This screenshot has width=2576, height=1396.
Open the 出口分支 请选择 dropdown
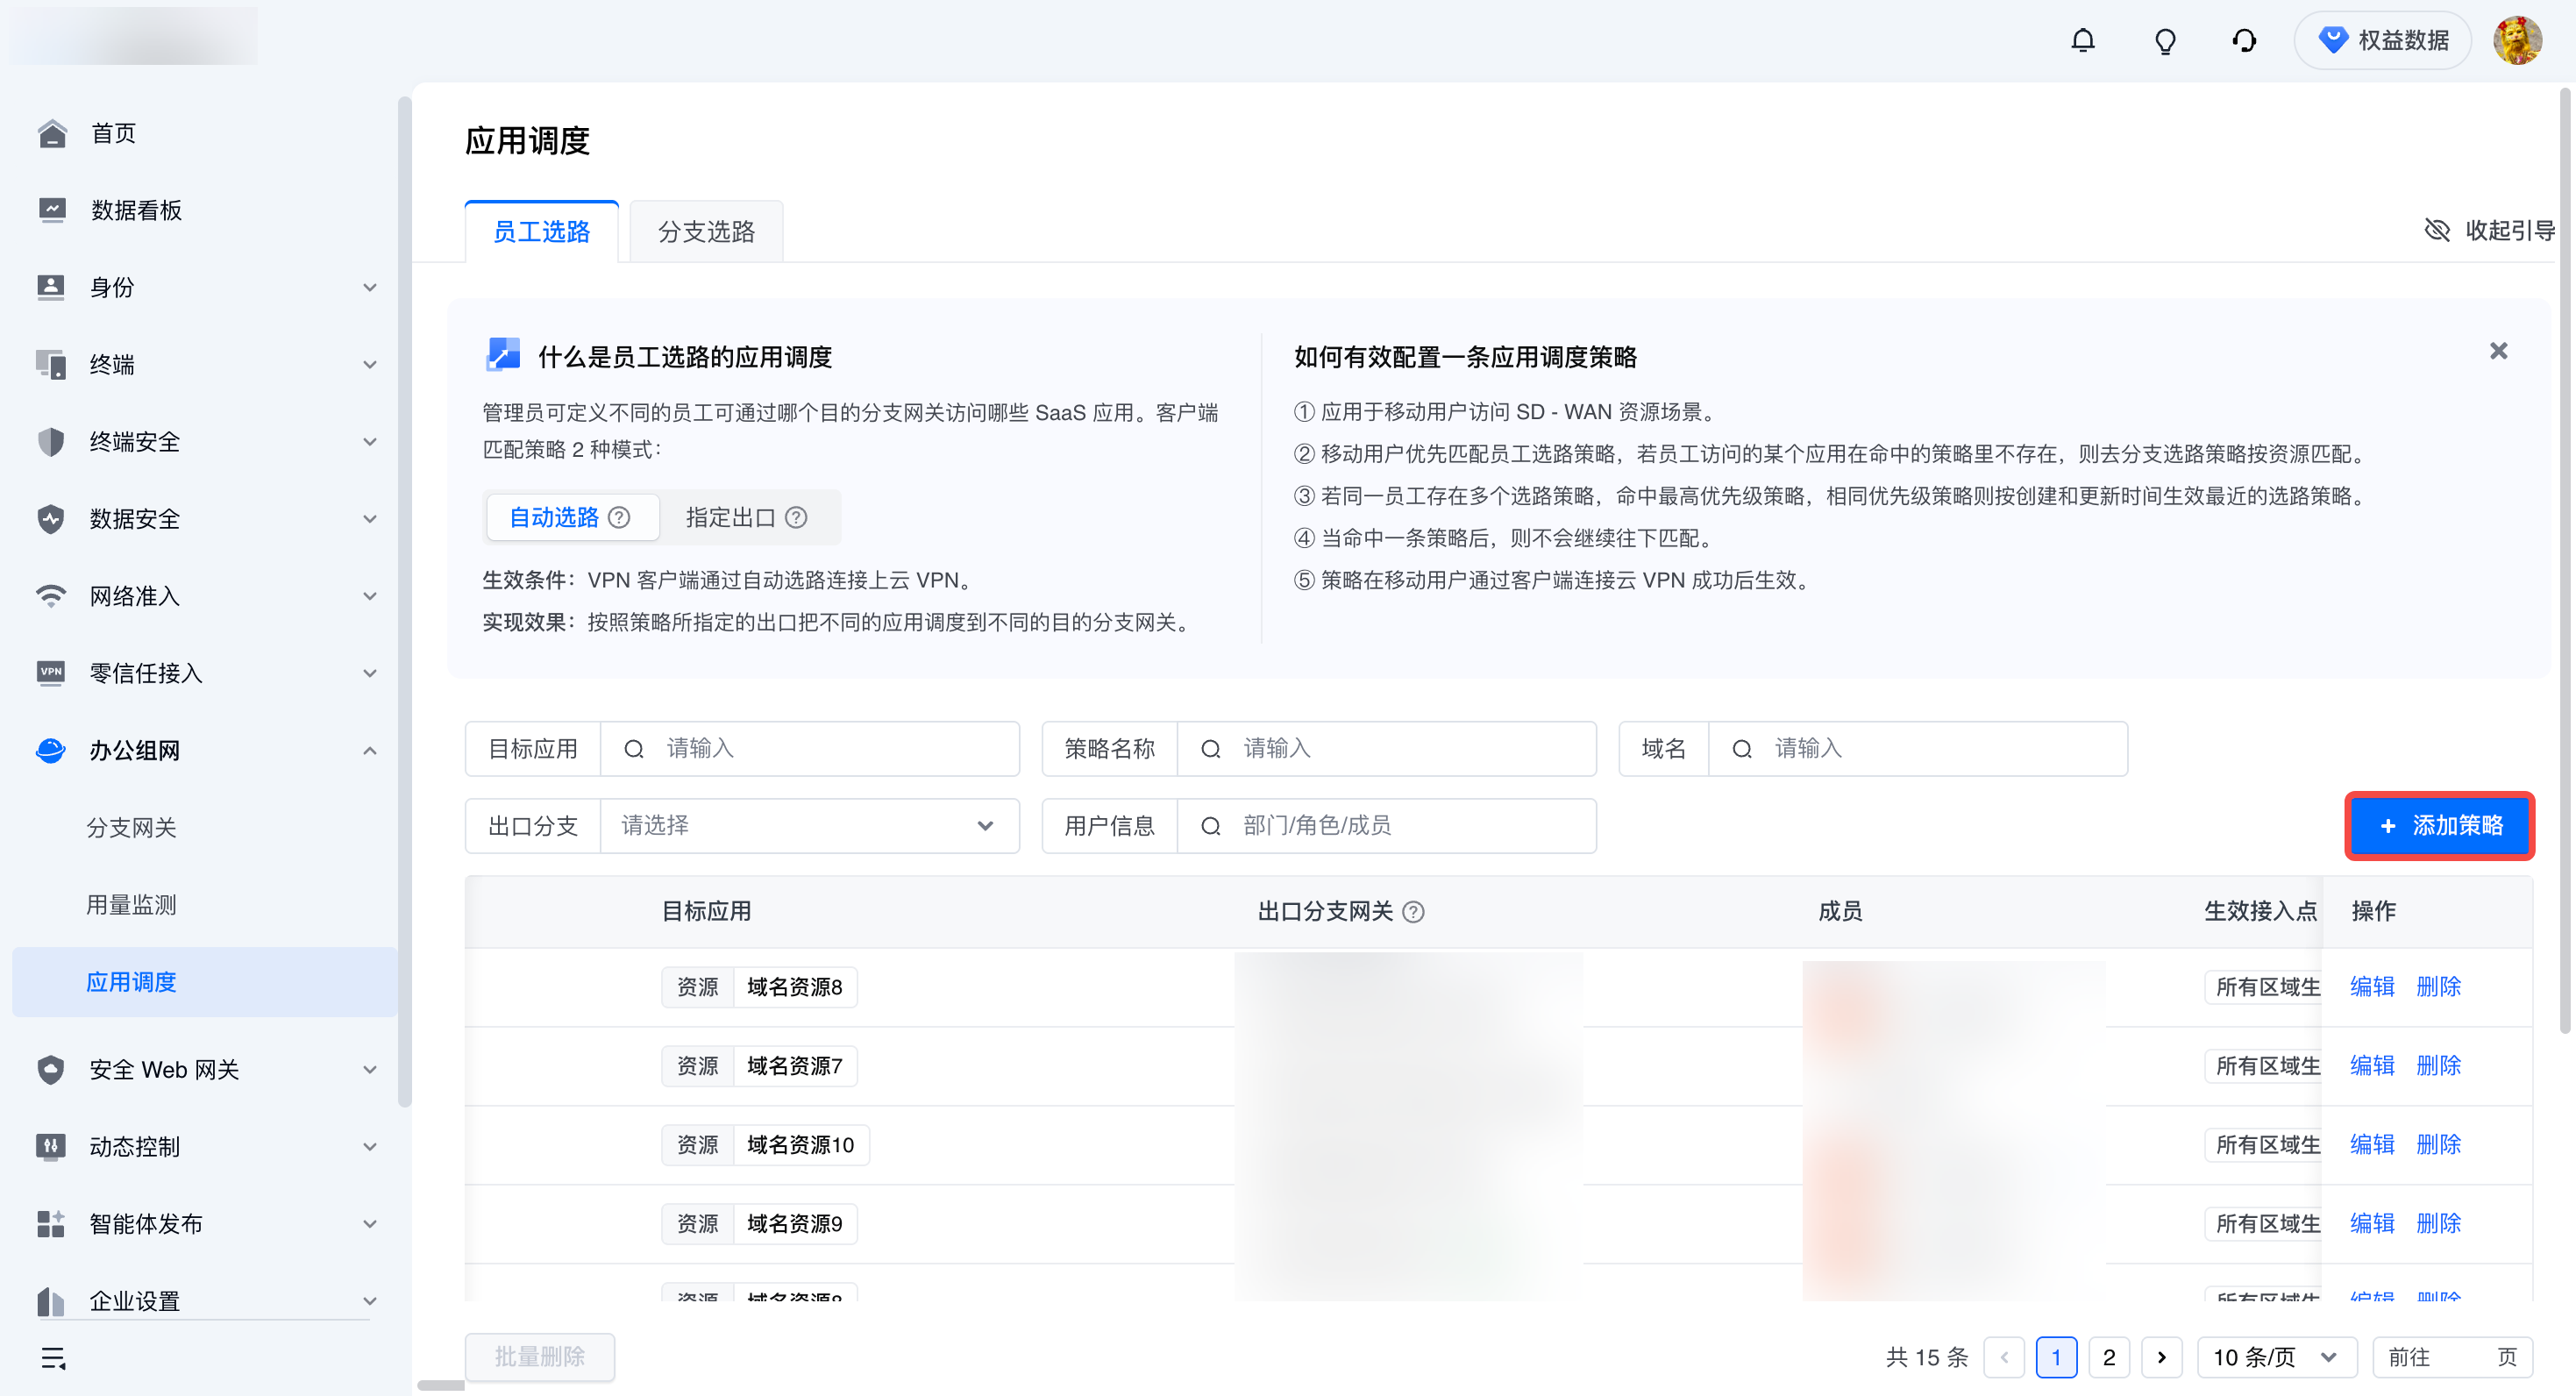[808, 826]
